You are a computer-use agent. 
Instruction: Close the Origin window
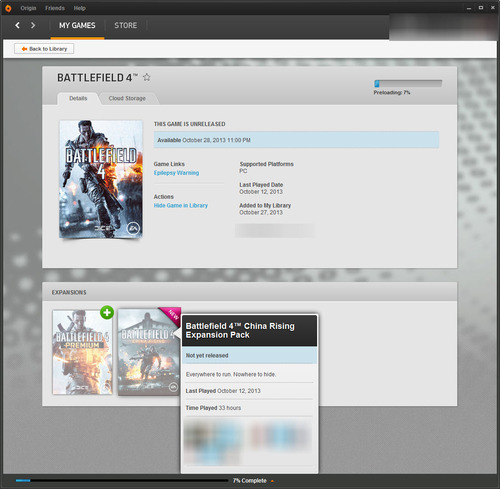(x=493, y=8)
